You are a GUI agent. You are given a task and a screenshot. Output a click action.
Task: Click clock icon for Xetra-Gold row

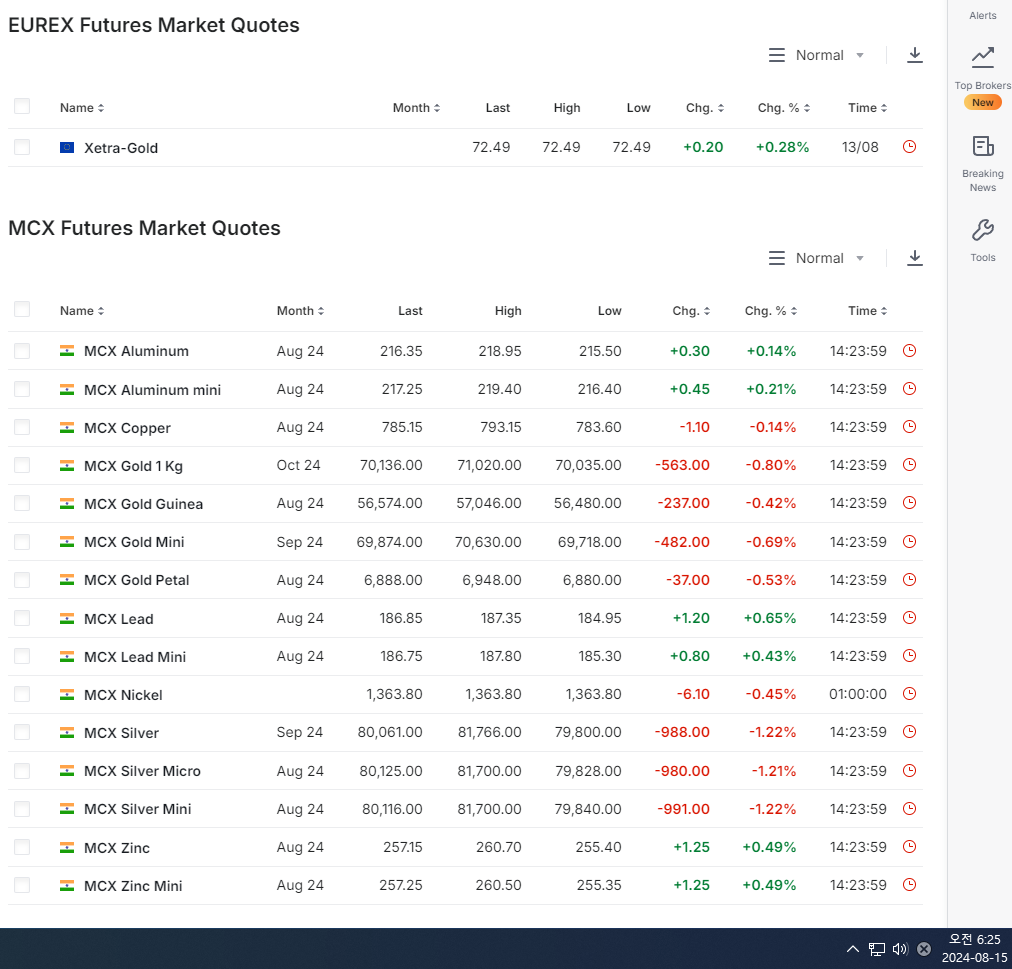pos(909,147)
